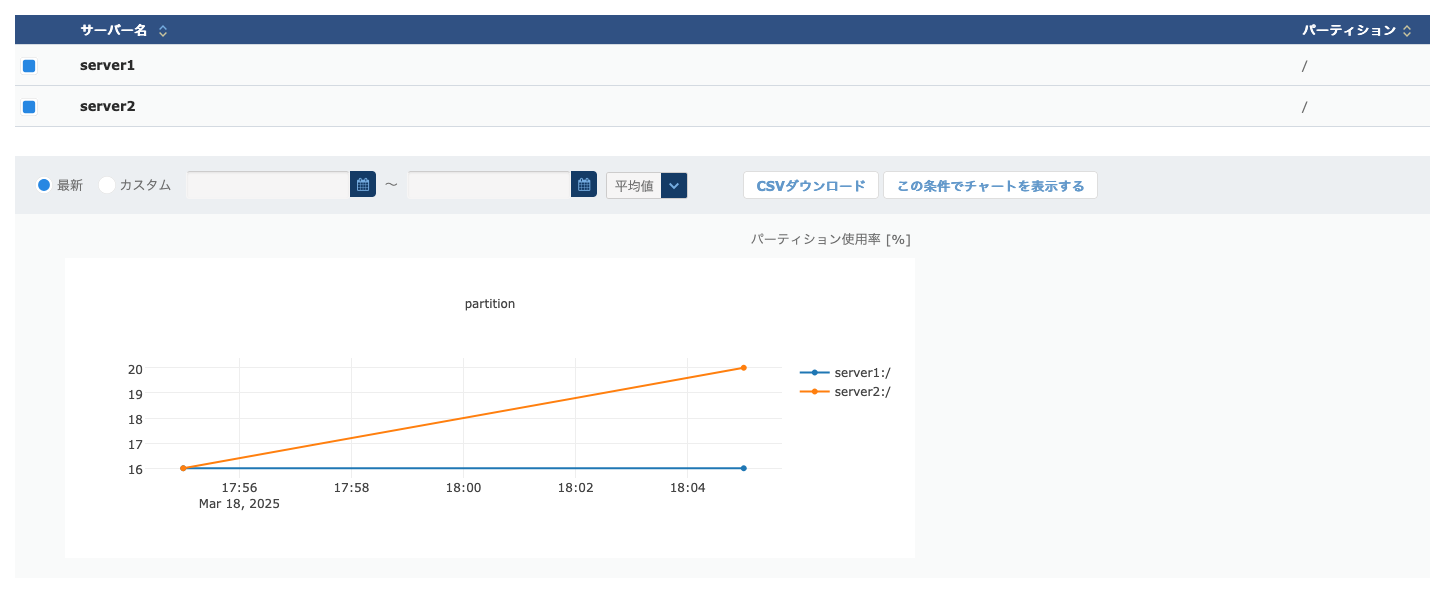Click the パーティション column header
1430x613 pixels.
tap(1348, 31)
